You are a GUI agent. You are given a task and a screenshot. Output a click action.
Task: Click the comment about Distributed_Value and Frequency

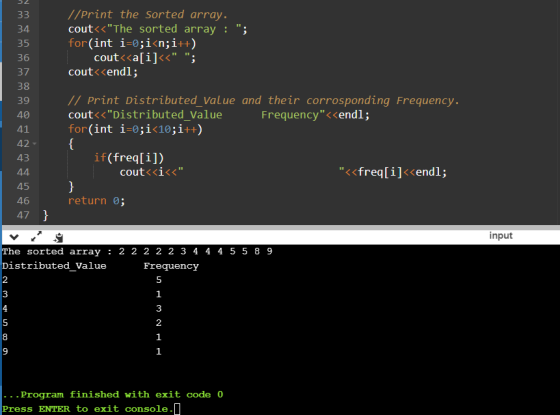(264, 100)
